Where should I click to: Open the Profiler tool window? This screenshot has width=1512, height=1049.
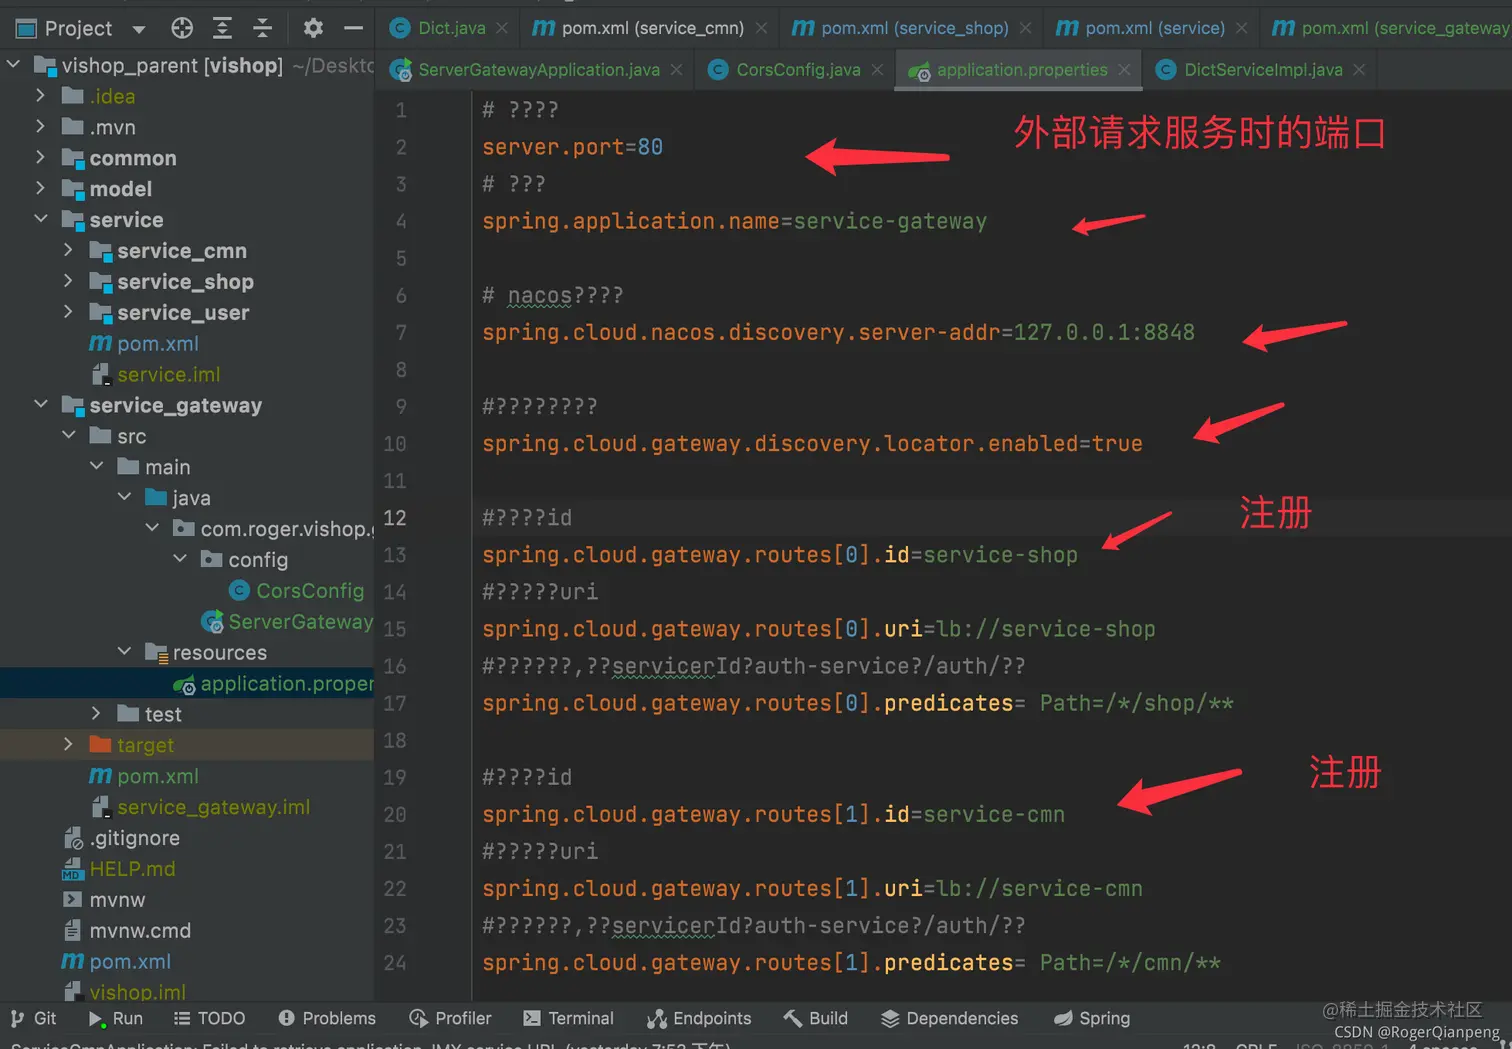tap(451, 1018)
